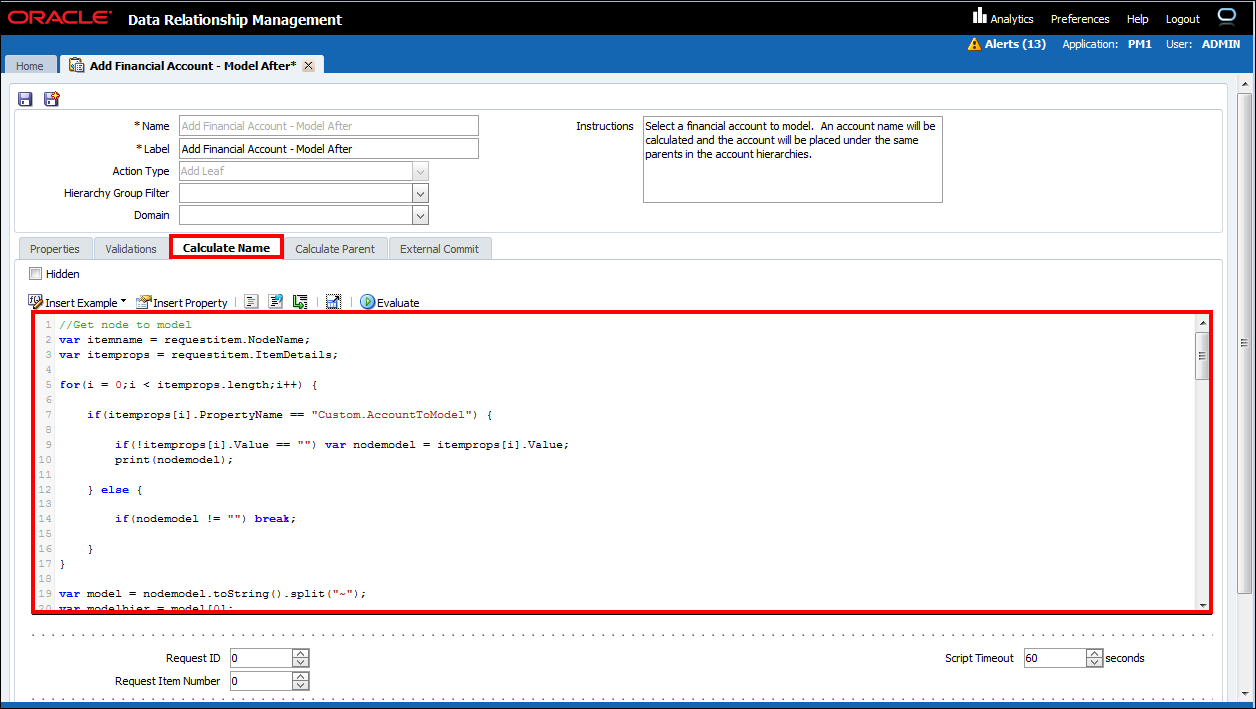Increase the Script Timeout seconds
The image size is (1256, 709).
pyautogui.click(x=1095, y=654)
